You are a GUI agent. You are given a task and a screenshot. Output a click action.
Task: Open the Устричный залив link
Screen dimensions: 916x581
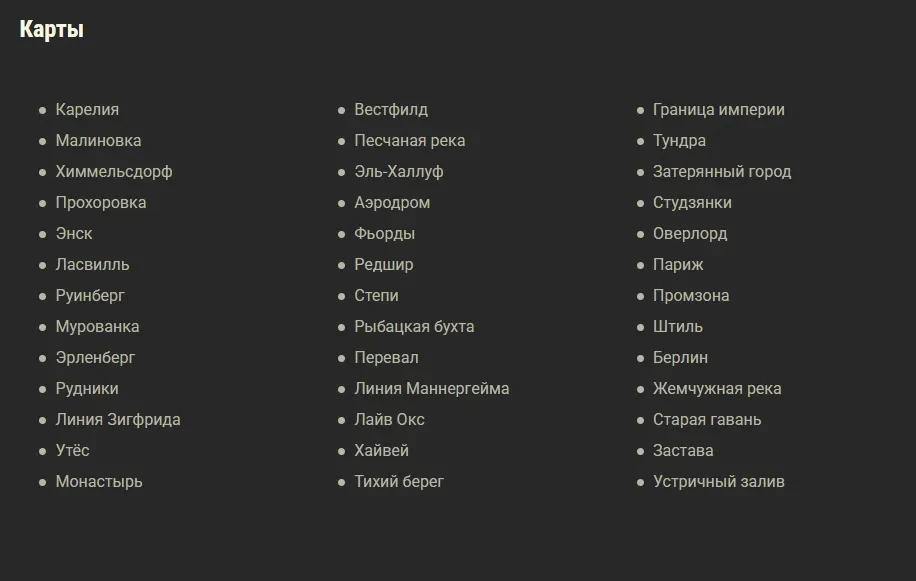pos(719,482)
